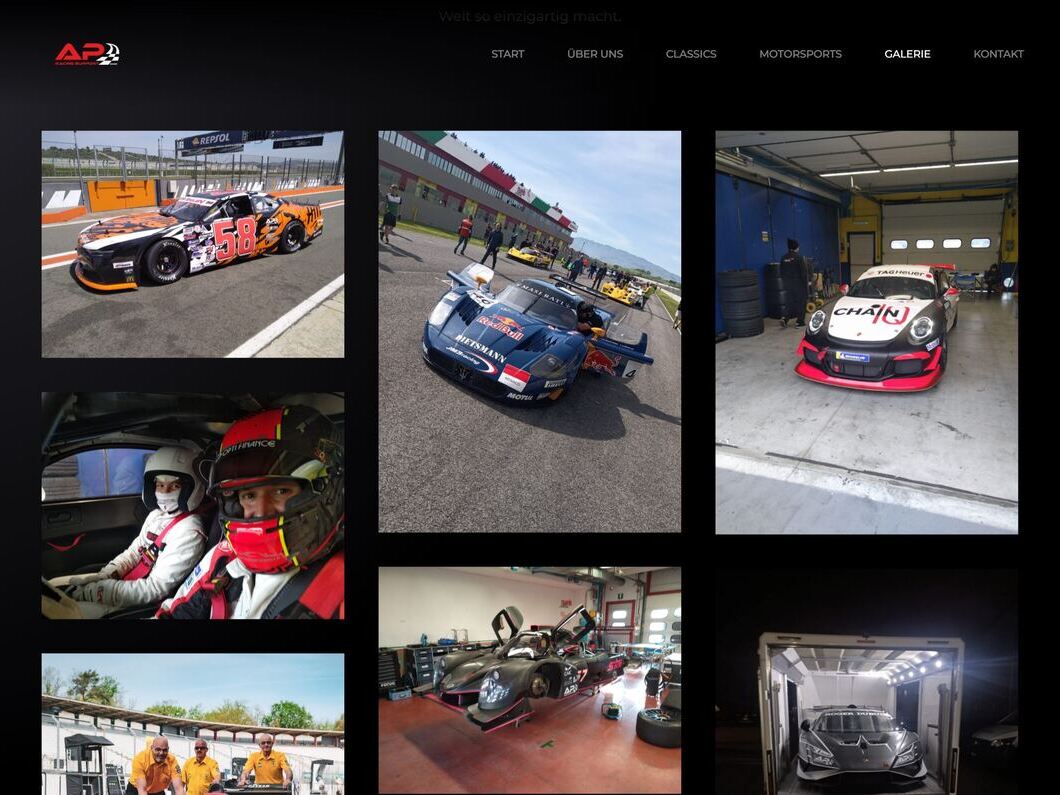
Task: Open the MOTORSPORTS navigation link
Action: pyautogui.click(x=800, y=54)
